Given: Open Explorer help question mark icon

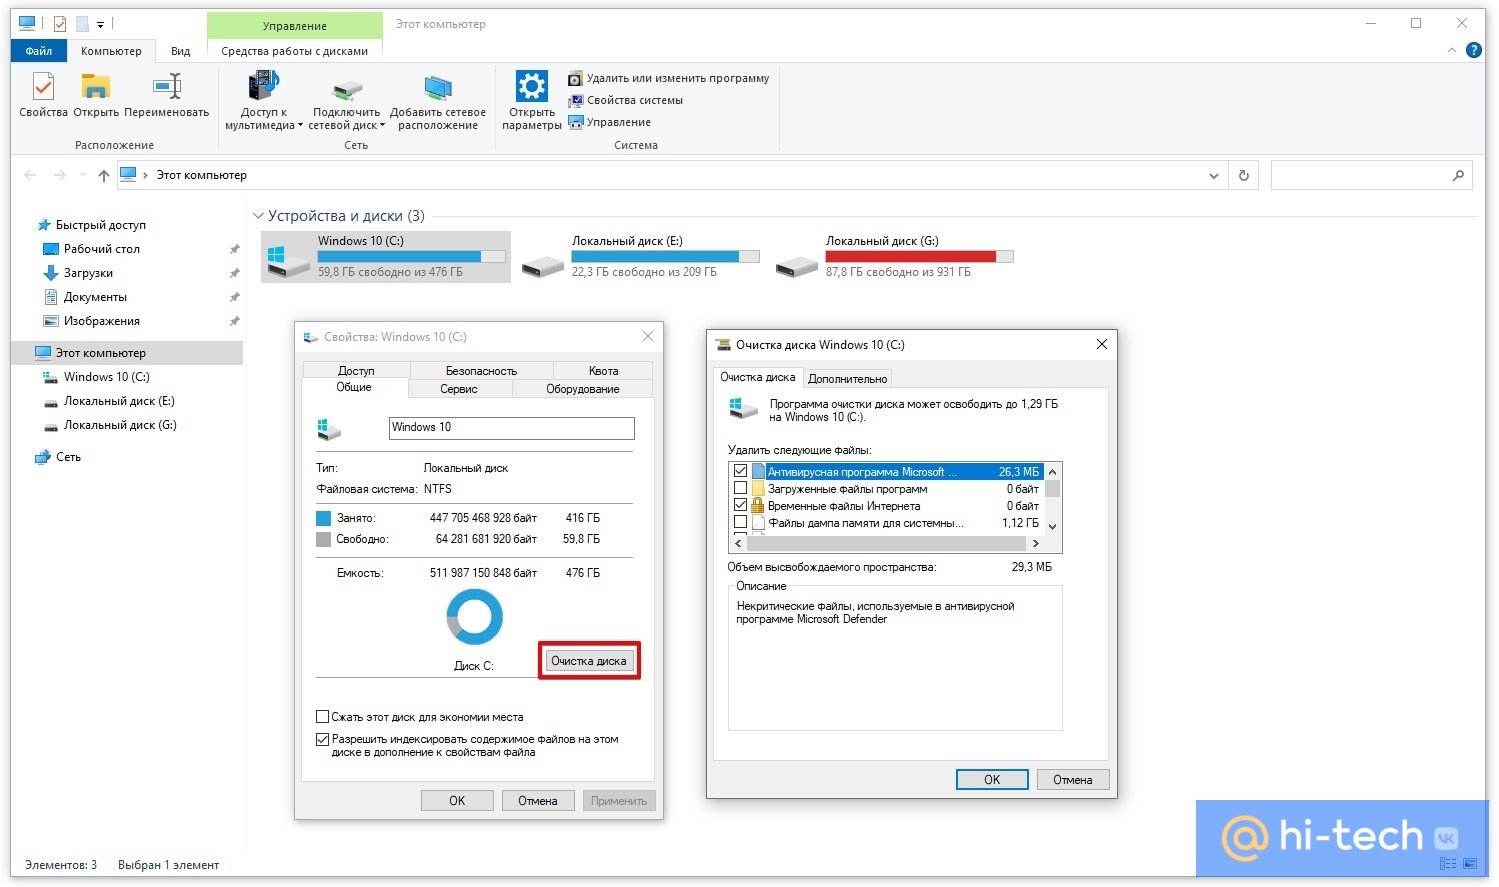Looking at the screenshot, I should [x=1473, y=50].
